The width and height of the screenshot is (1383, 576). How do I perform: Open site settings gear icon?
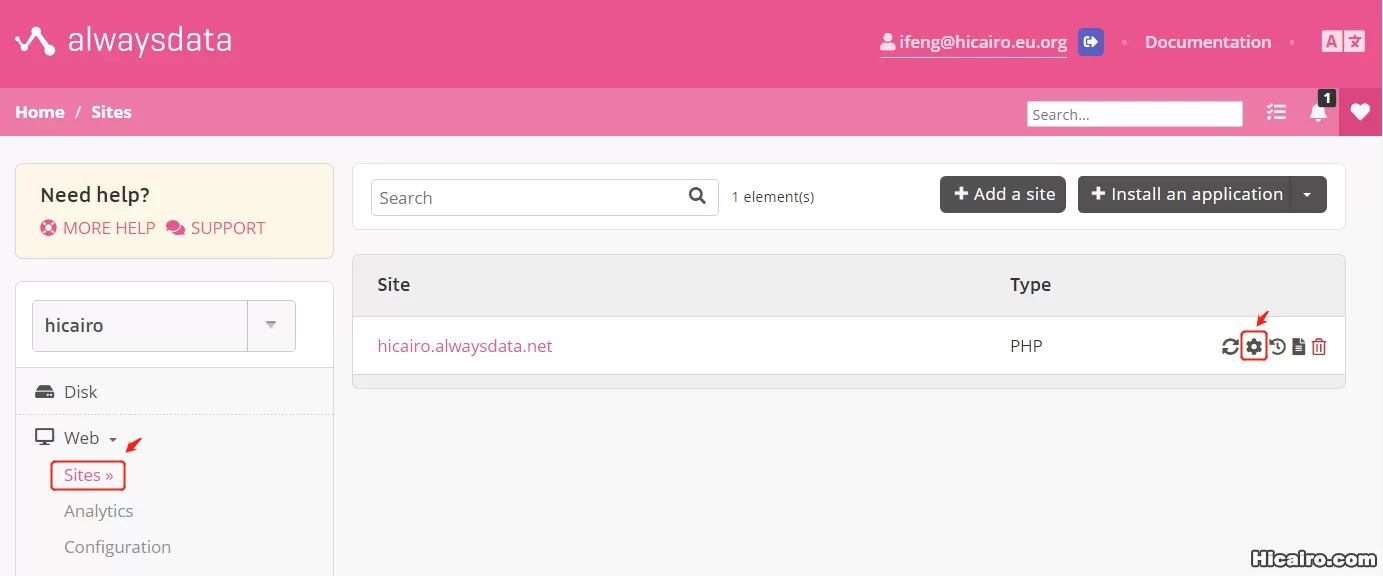(1254, 347)
